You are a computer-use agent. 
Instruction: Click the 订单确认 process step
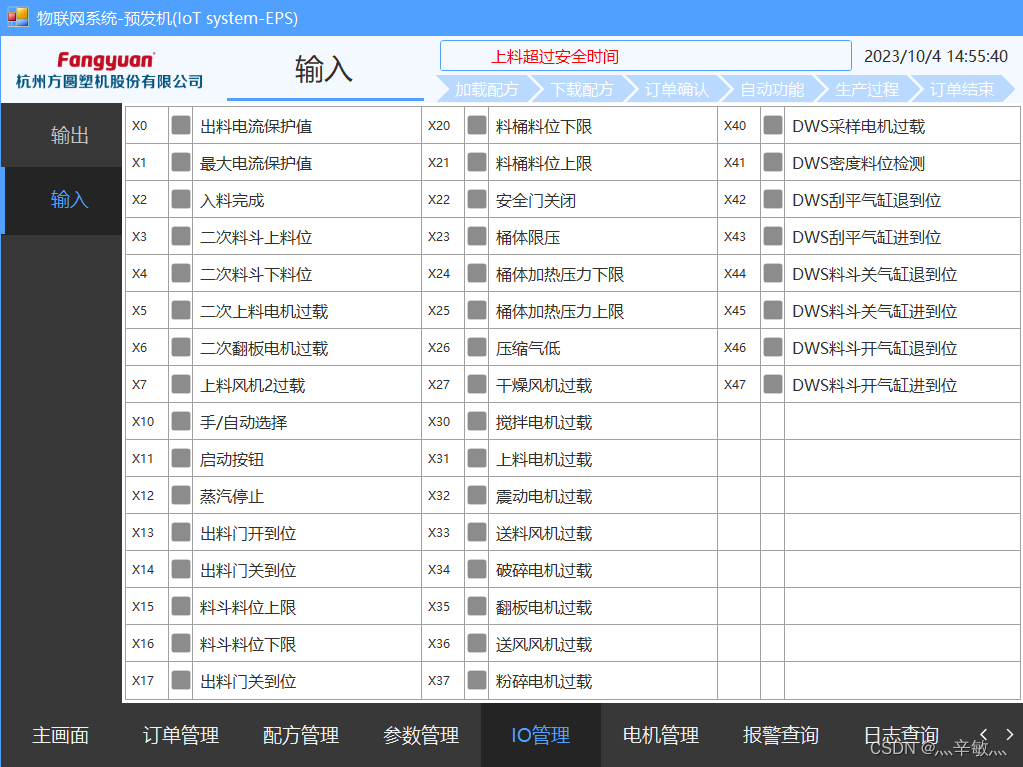pyautogui.click(x=677, y=89)
